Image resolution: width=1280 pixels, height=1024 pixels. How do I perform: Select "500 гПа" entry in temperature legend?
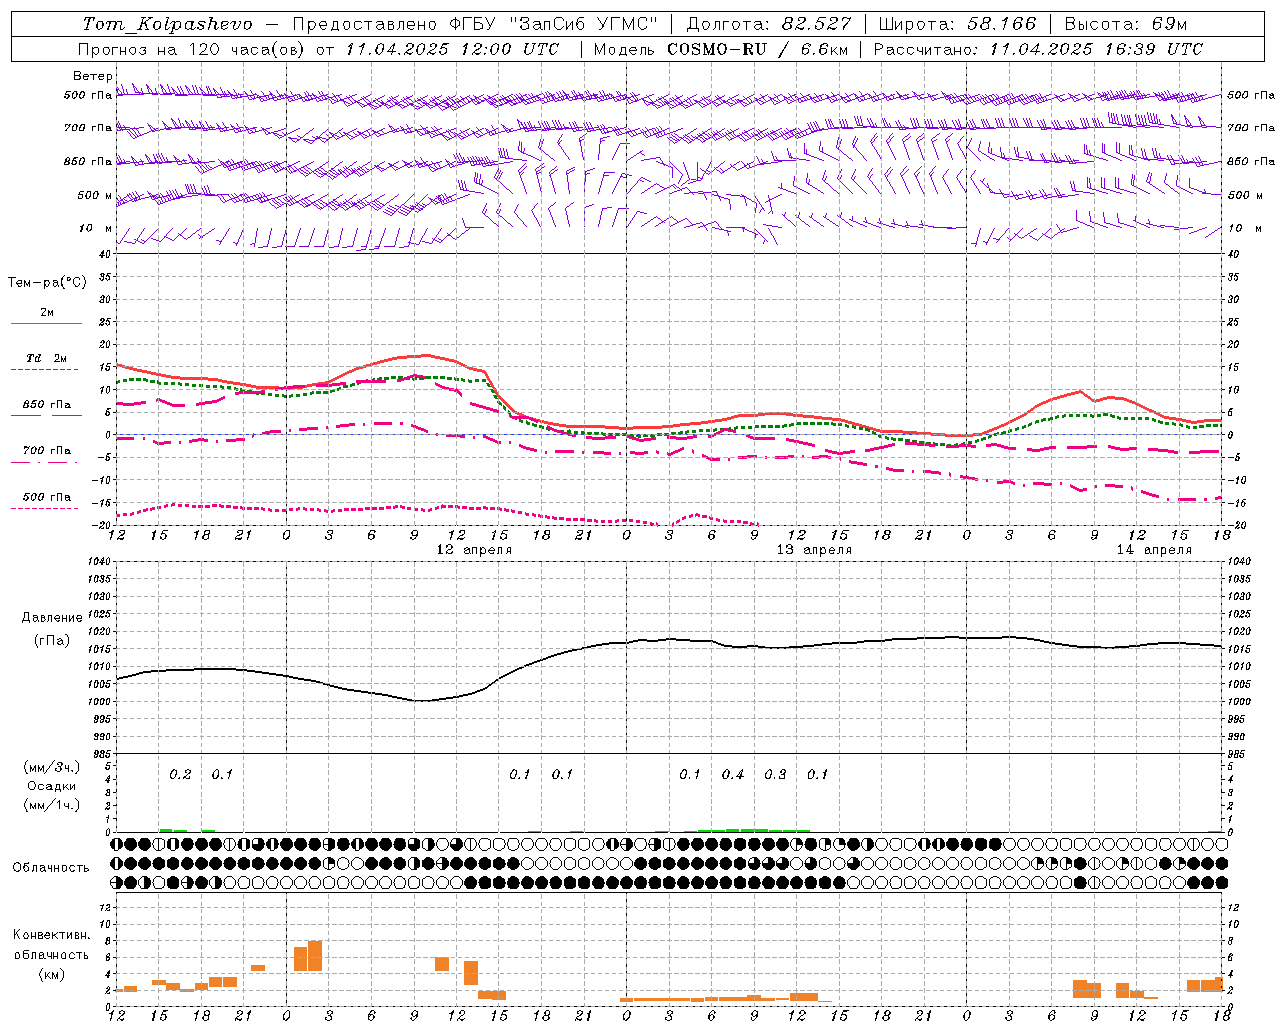pyautogui.click(x=46, y=497)
